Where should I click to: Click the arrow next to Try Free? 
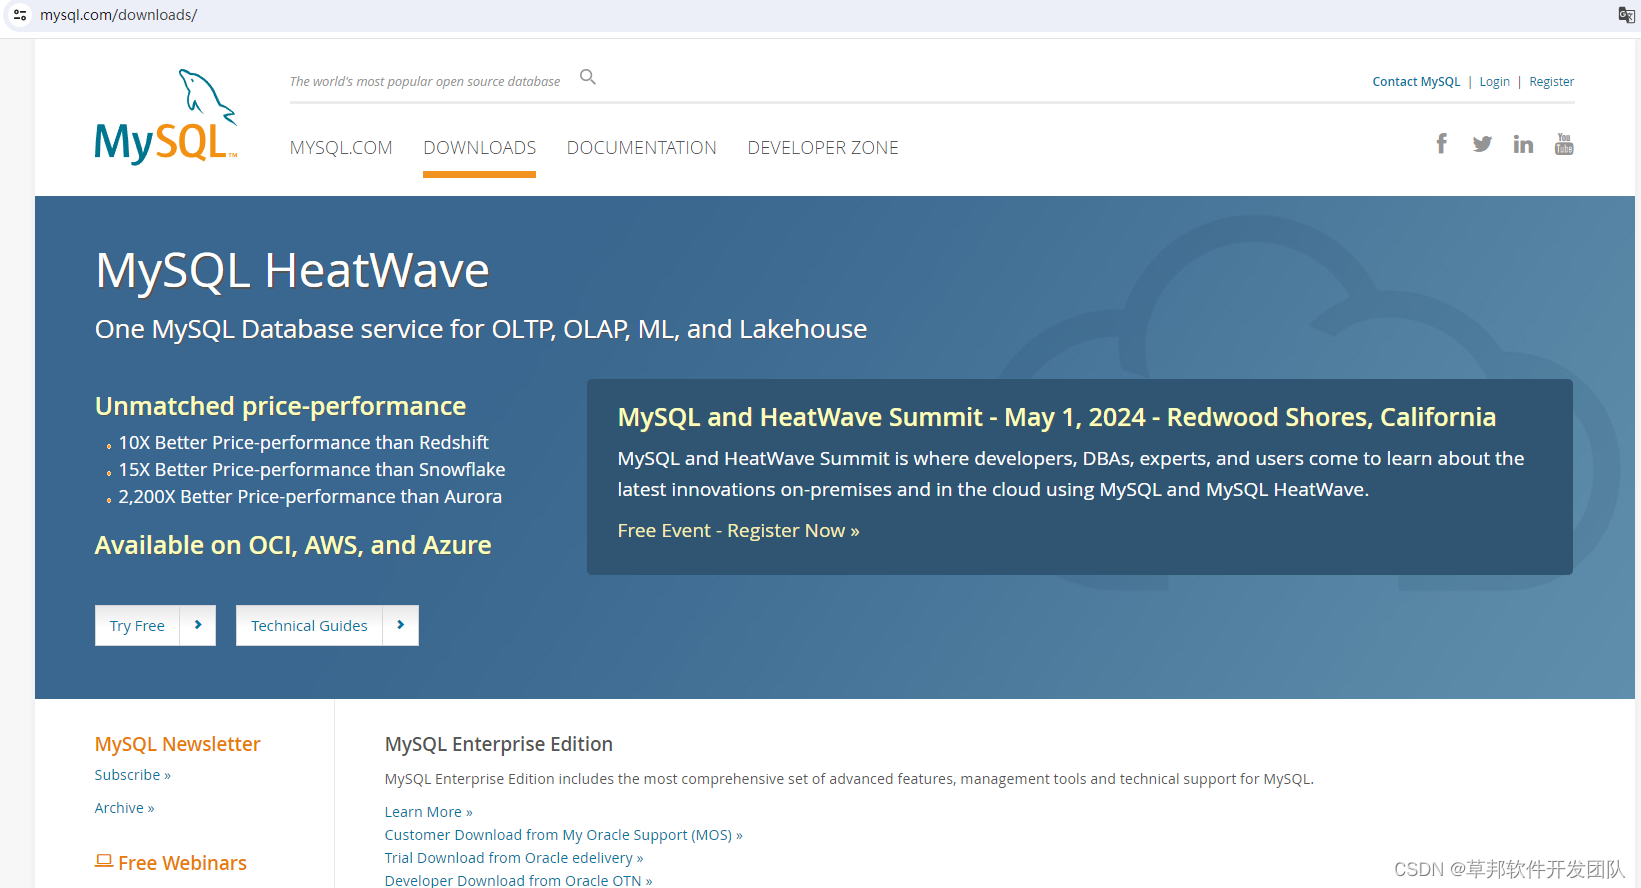(x=198, y=625)
